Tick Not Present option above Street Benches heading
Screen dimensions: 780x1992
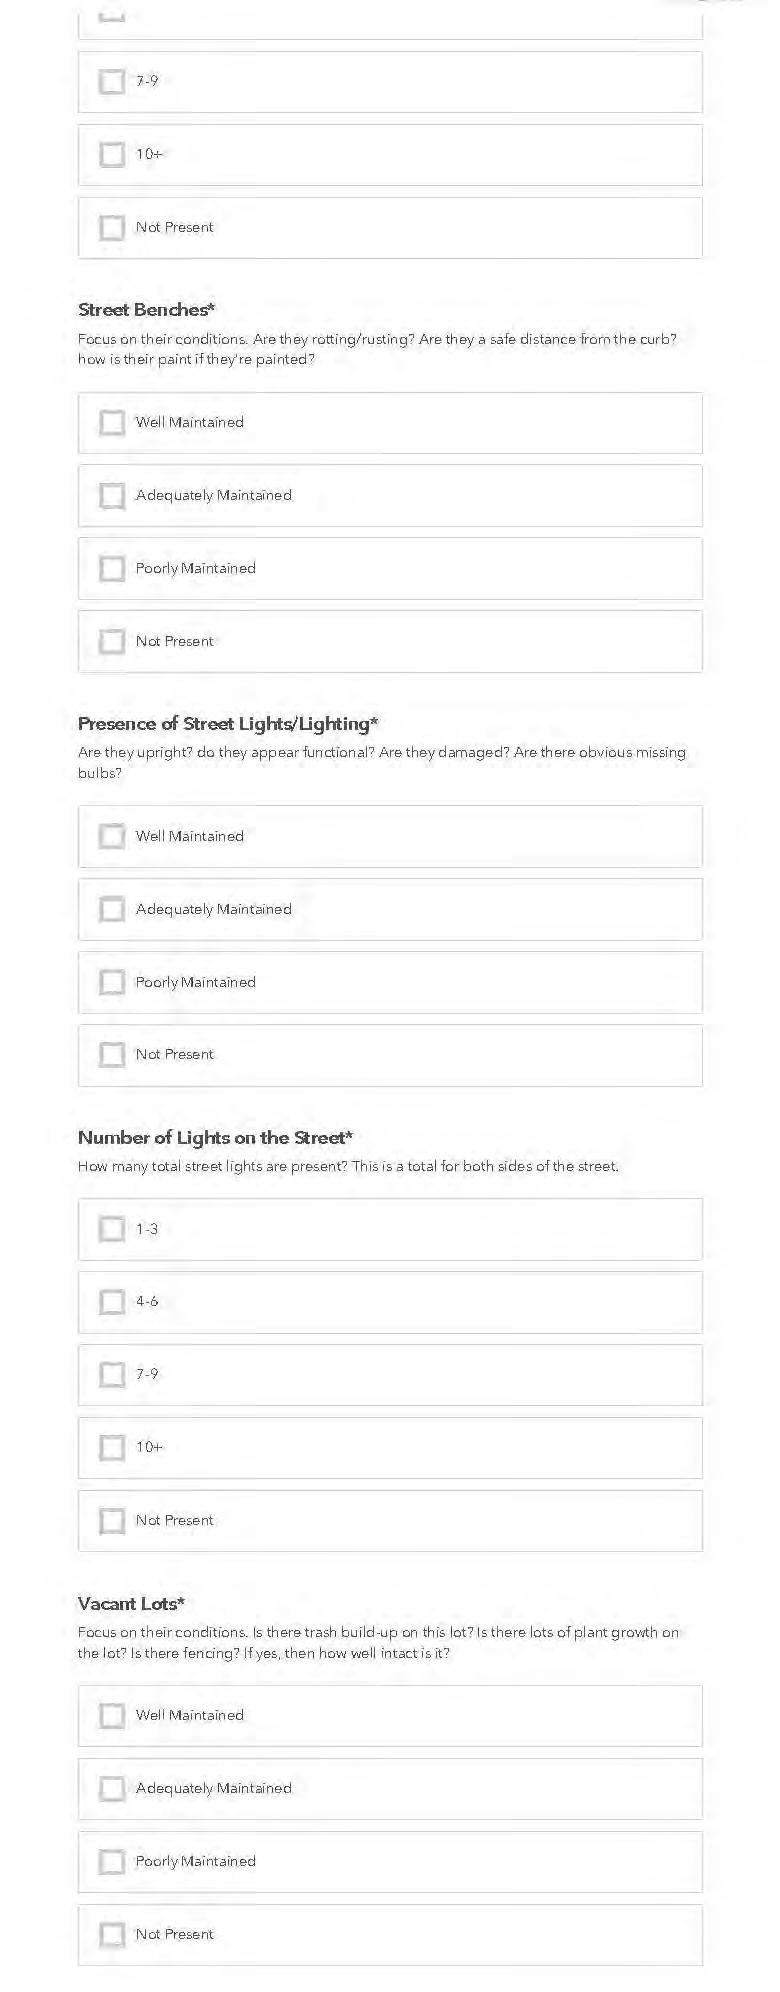click(x=112, y=228)
